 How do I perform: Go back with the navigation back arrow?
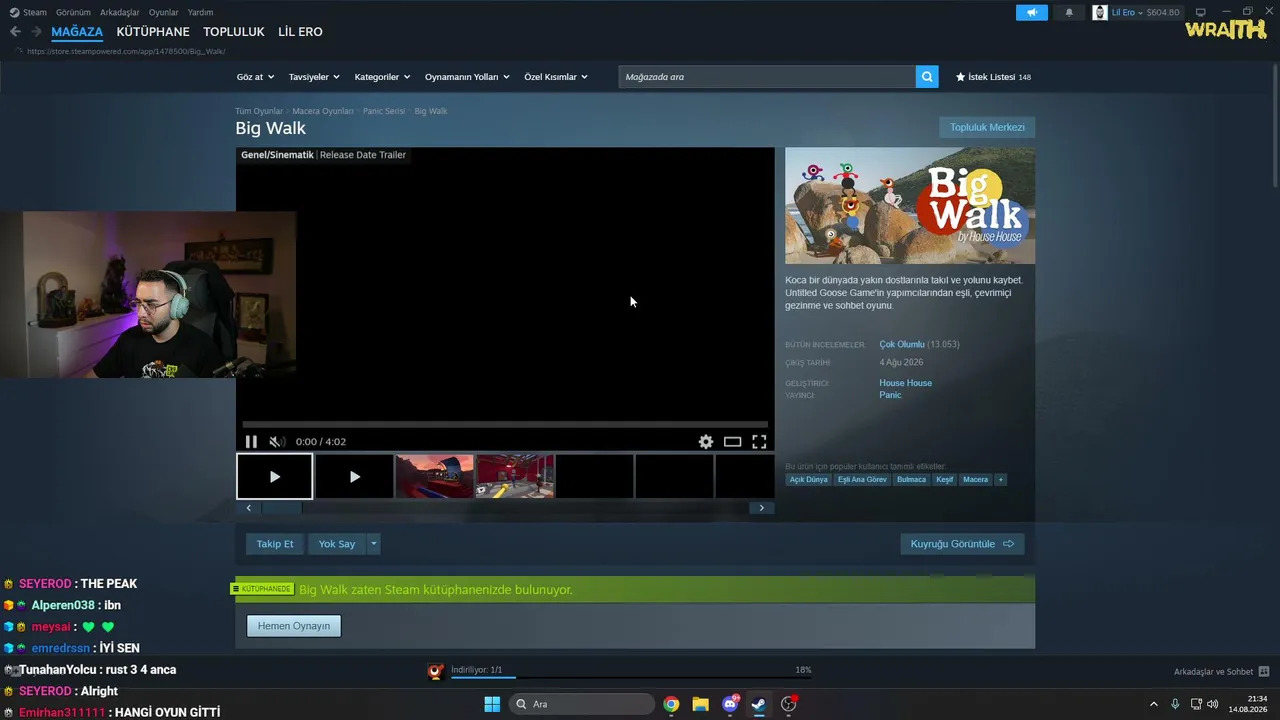point(15,32)
